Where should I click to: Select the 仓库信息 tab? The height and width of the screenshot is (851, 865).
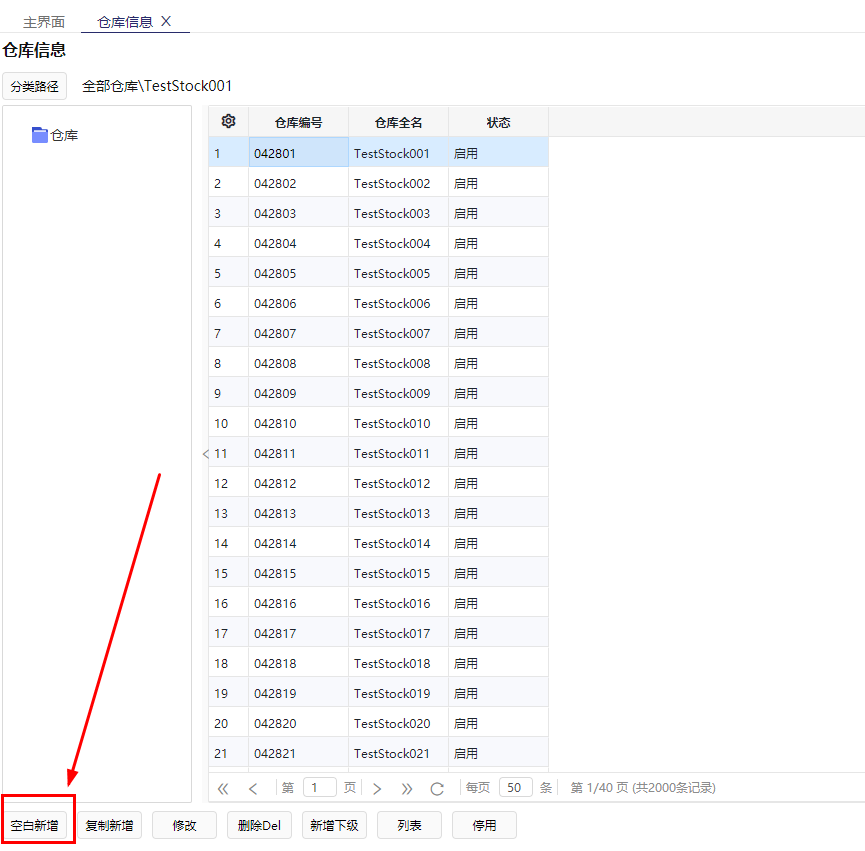coord(125,22)
